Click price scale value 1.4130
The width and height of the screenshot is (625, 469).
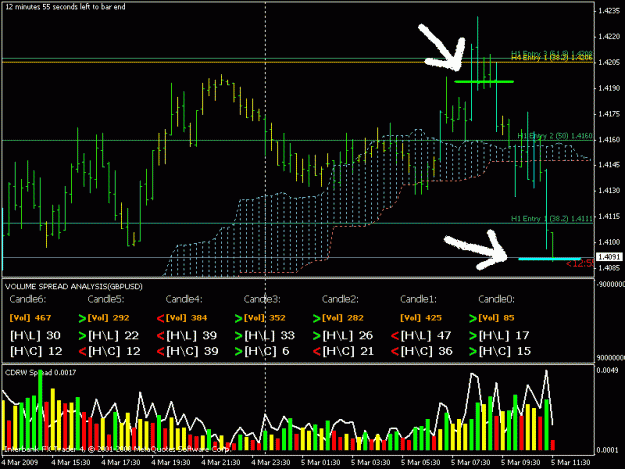coord(609,191)
